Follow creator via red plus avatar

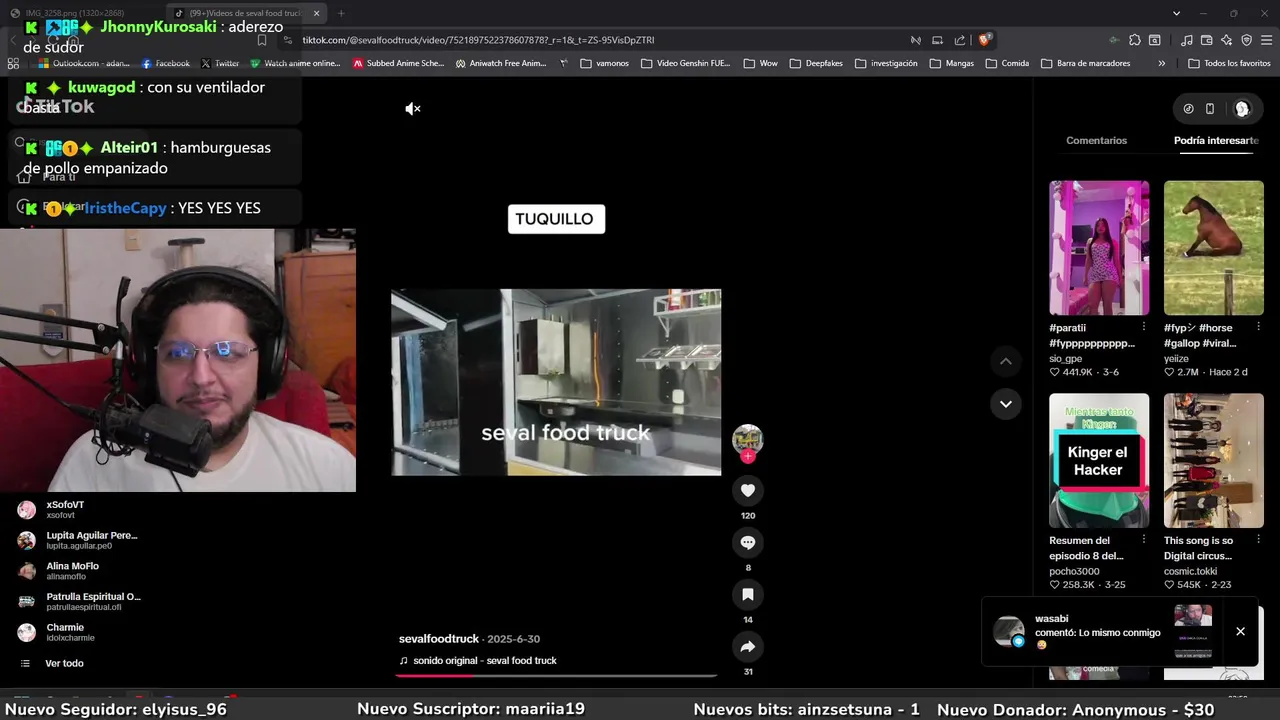[x=747, y=456]
